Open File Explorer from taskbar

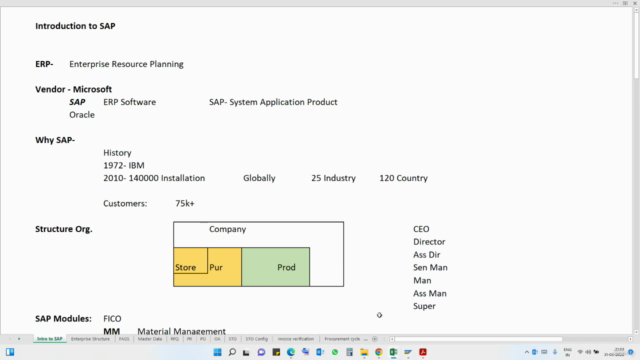click(364, 352)
